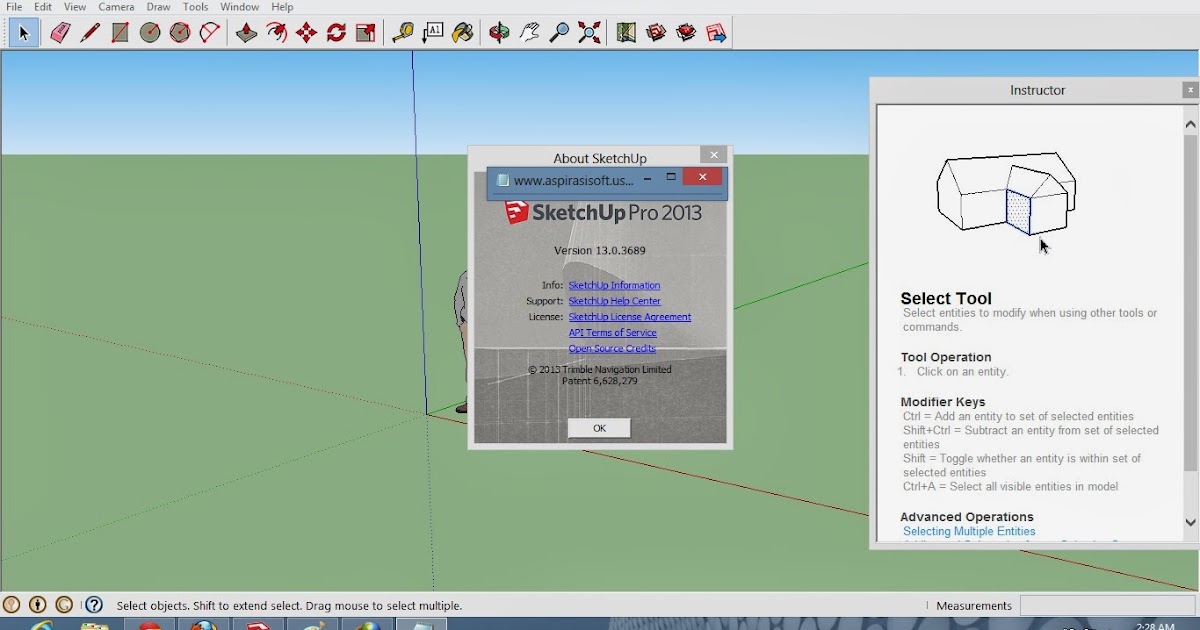Activate the Orbit camera tool
Viewport: 1200px width, 630px height.
(x=500, y=33)
